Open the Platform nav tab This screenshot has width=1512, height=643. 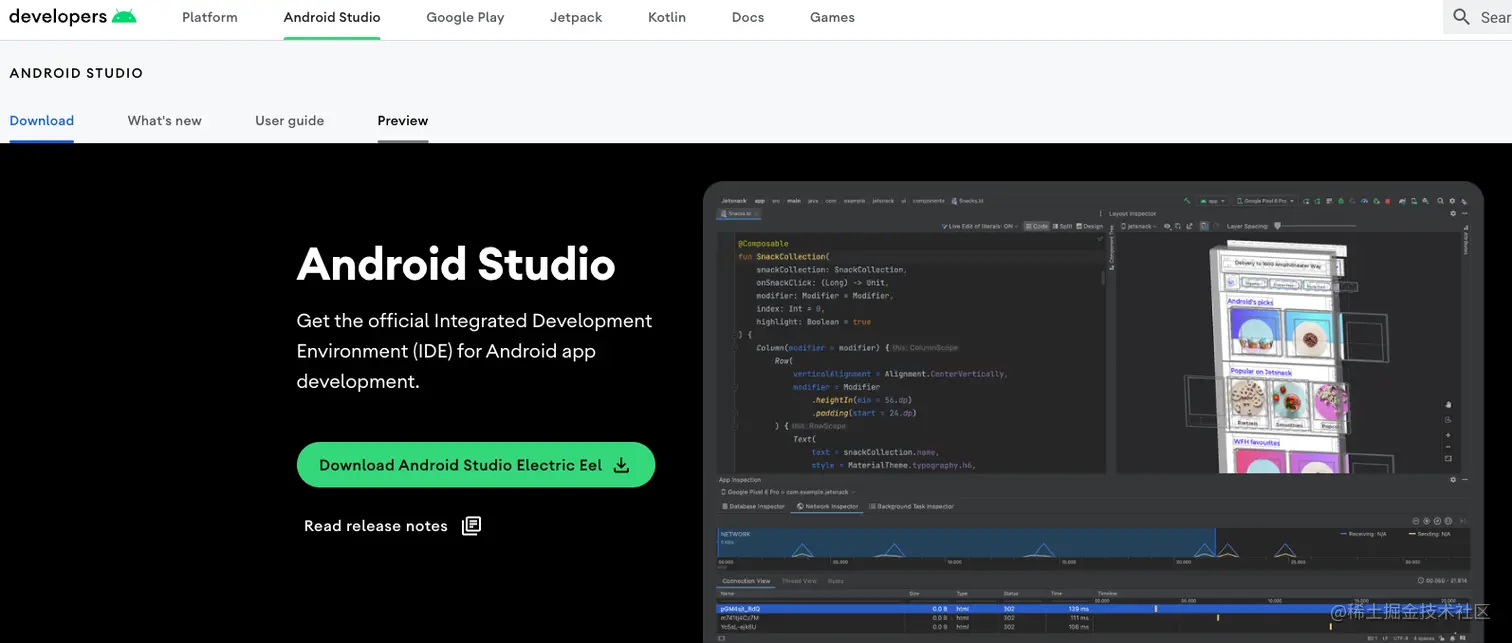tap(210, 17)
